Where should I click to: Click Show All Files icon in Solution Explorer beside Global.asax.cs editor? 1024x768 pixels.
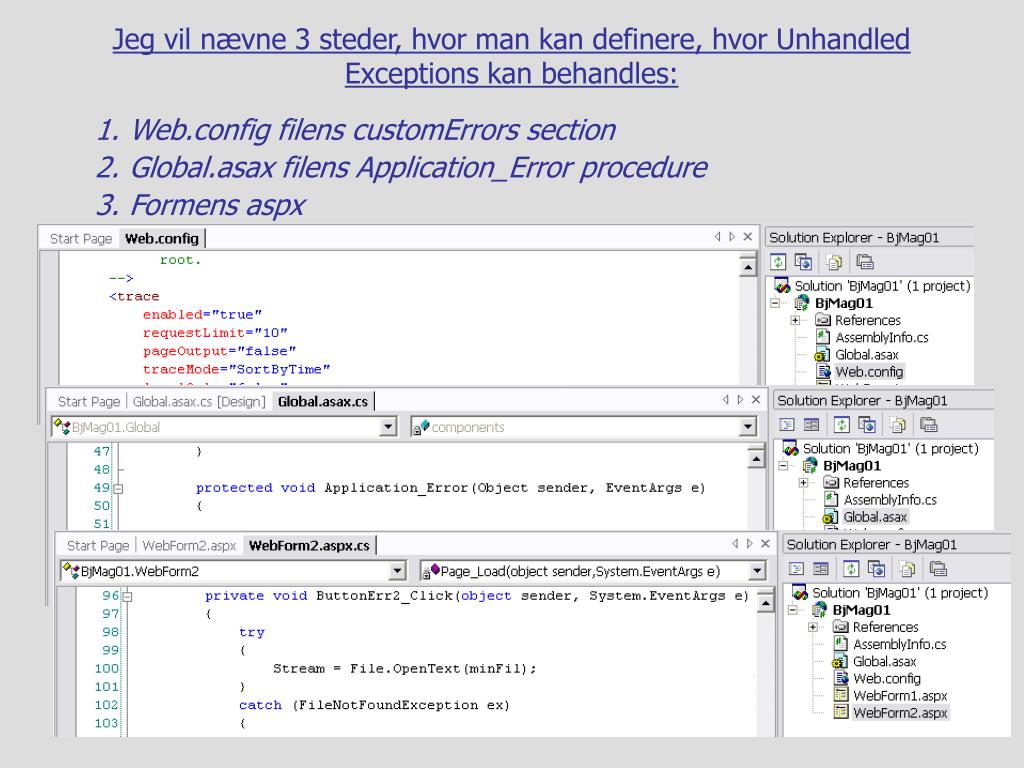[898, 425]
